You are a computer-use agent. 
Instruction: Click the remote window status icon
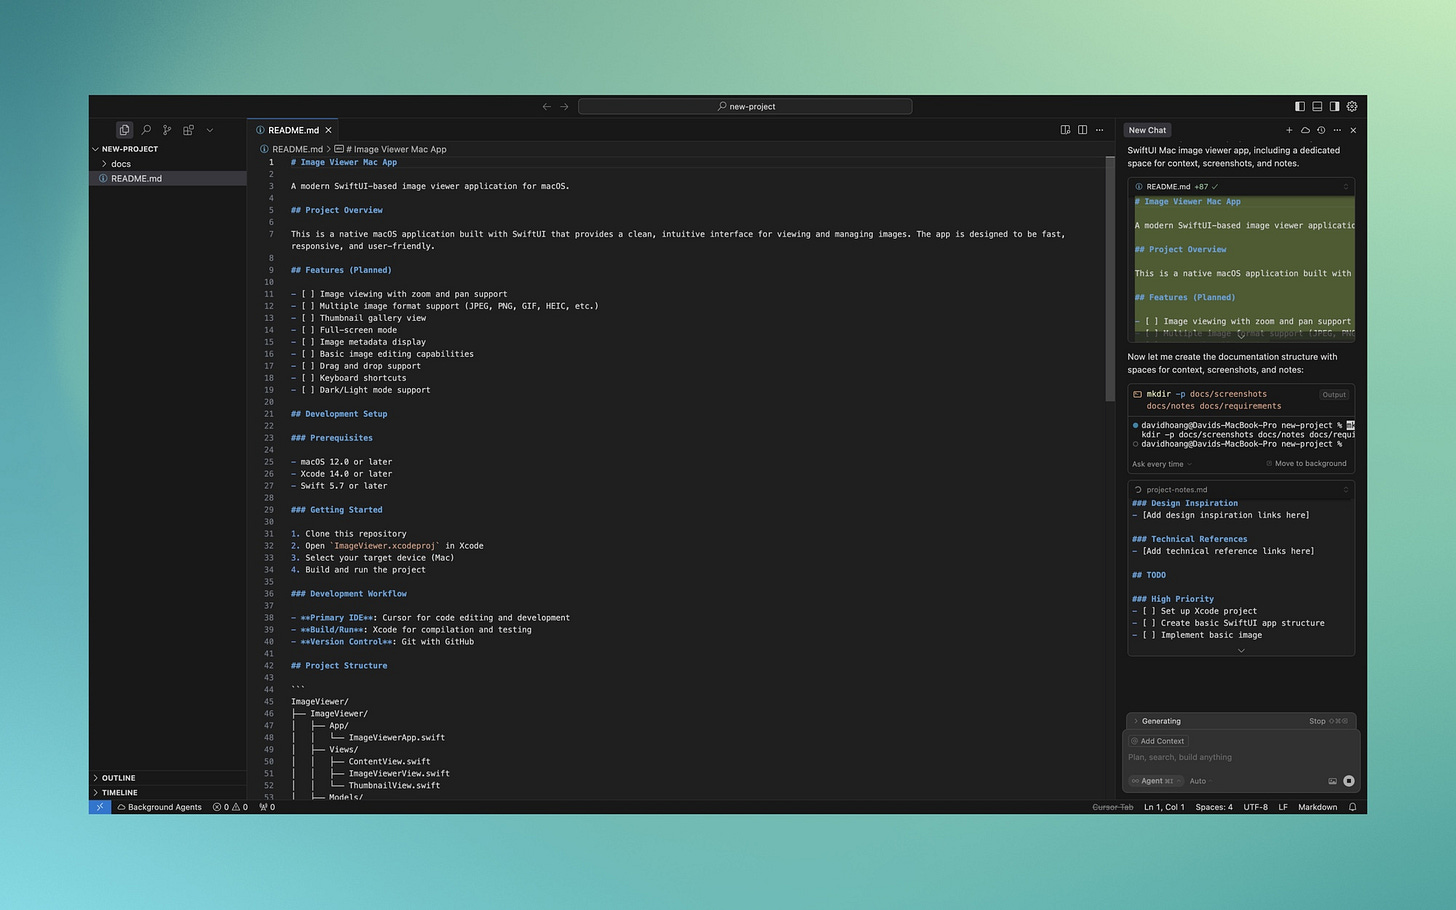point(100,807)
